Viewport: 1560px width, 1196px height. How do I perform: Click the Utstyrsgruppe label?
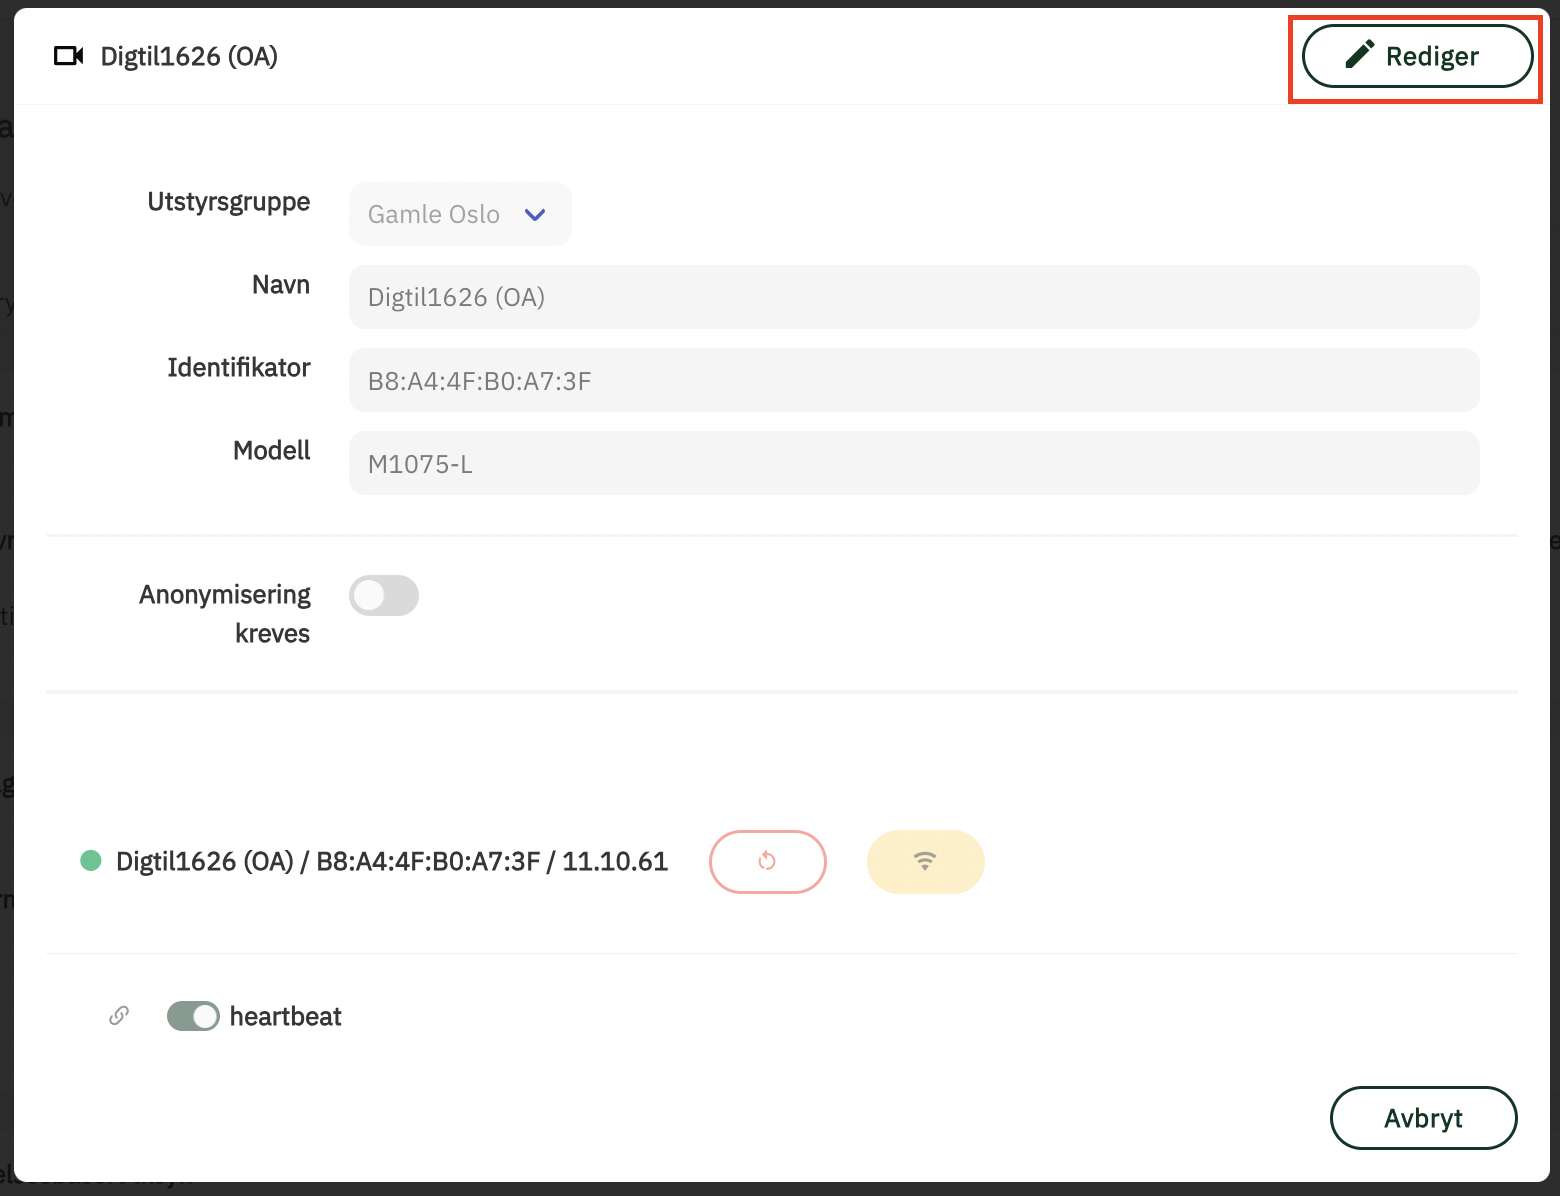(x=229, y=201)
